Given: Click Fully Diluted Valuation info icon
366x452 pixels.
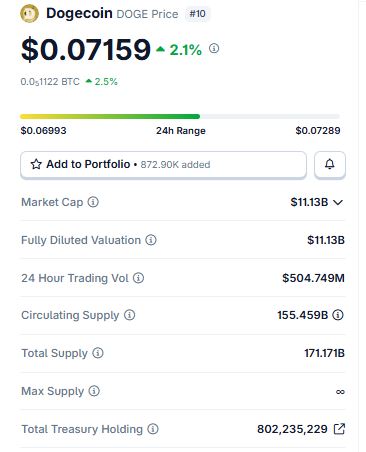Looking at the screenshot, I should [151, 240].
